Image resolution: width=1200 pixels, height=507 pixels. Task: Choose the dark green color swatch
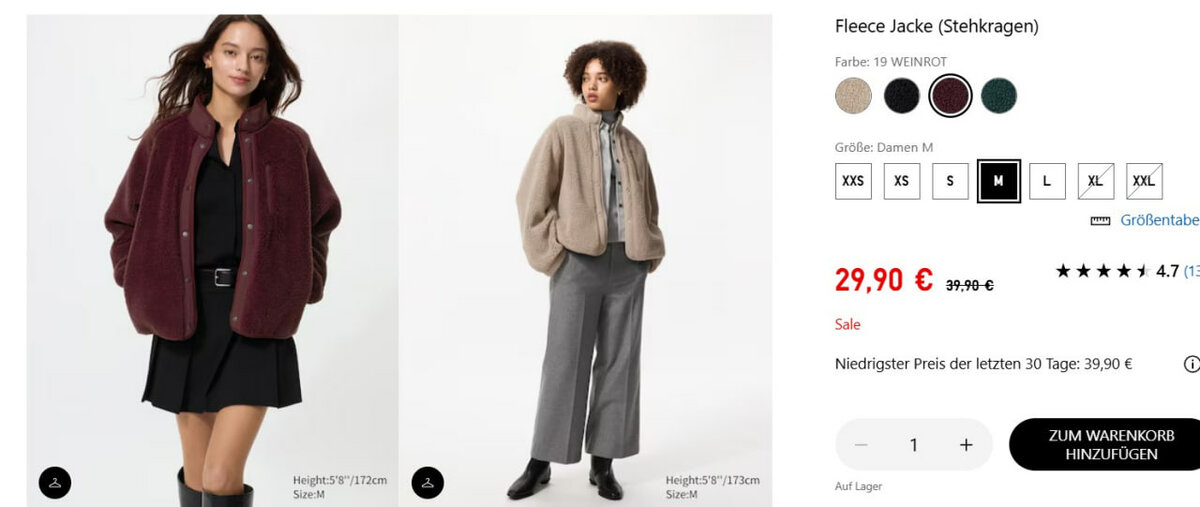pyautogui.click(x=998, y=96)
